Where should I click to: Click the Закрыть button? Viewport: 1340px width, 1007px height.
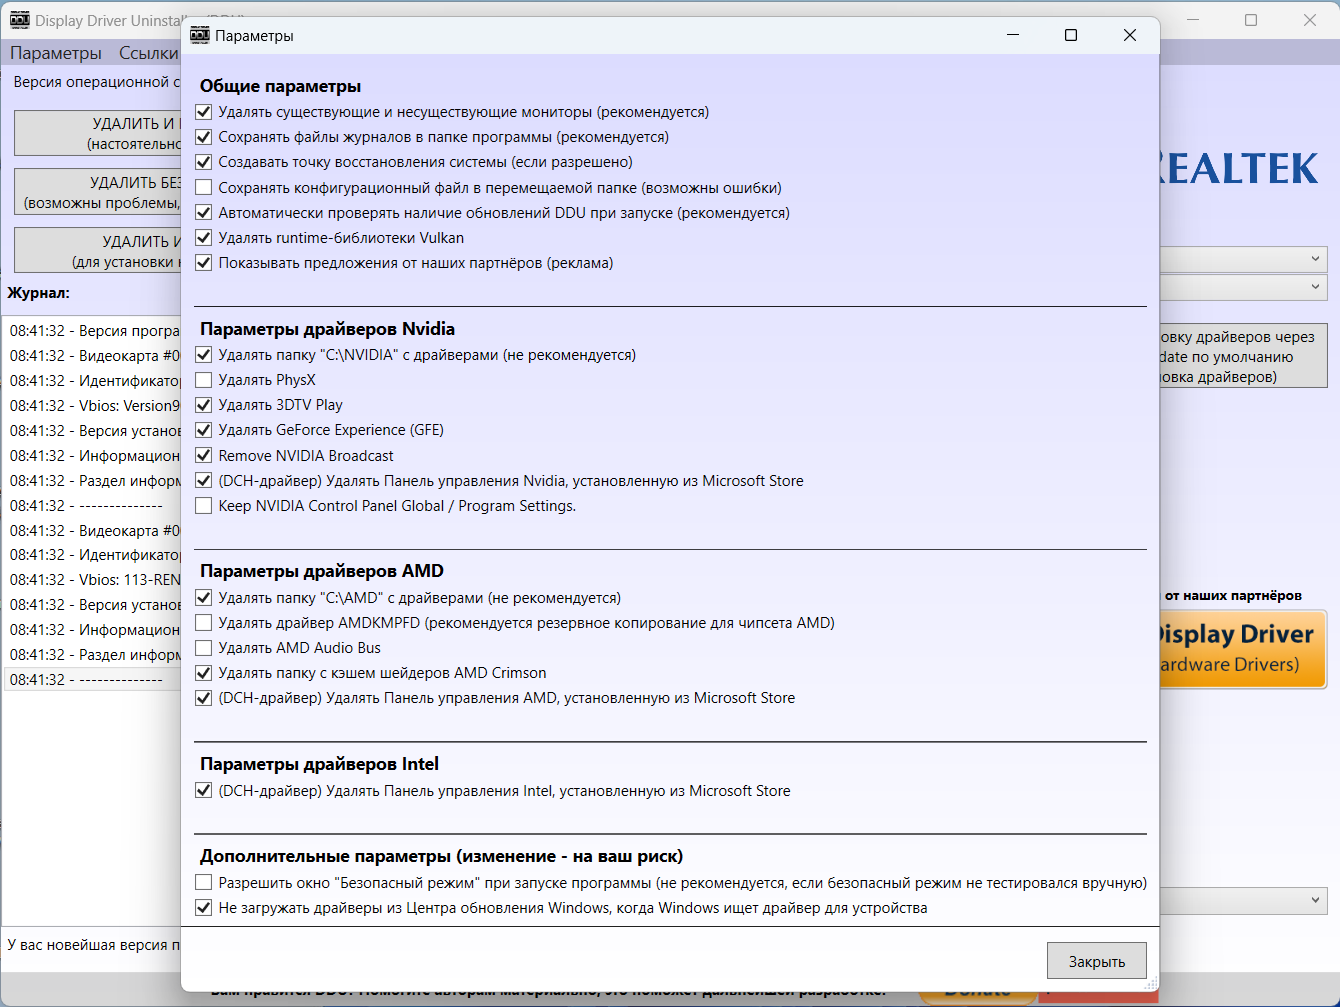pos(1097,961)
